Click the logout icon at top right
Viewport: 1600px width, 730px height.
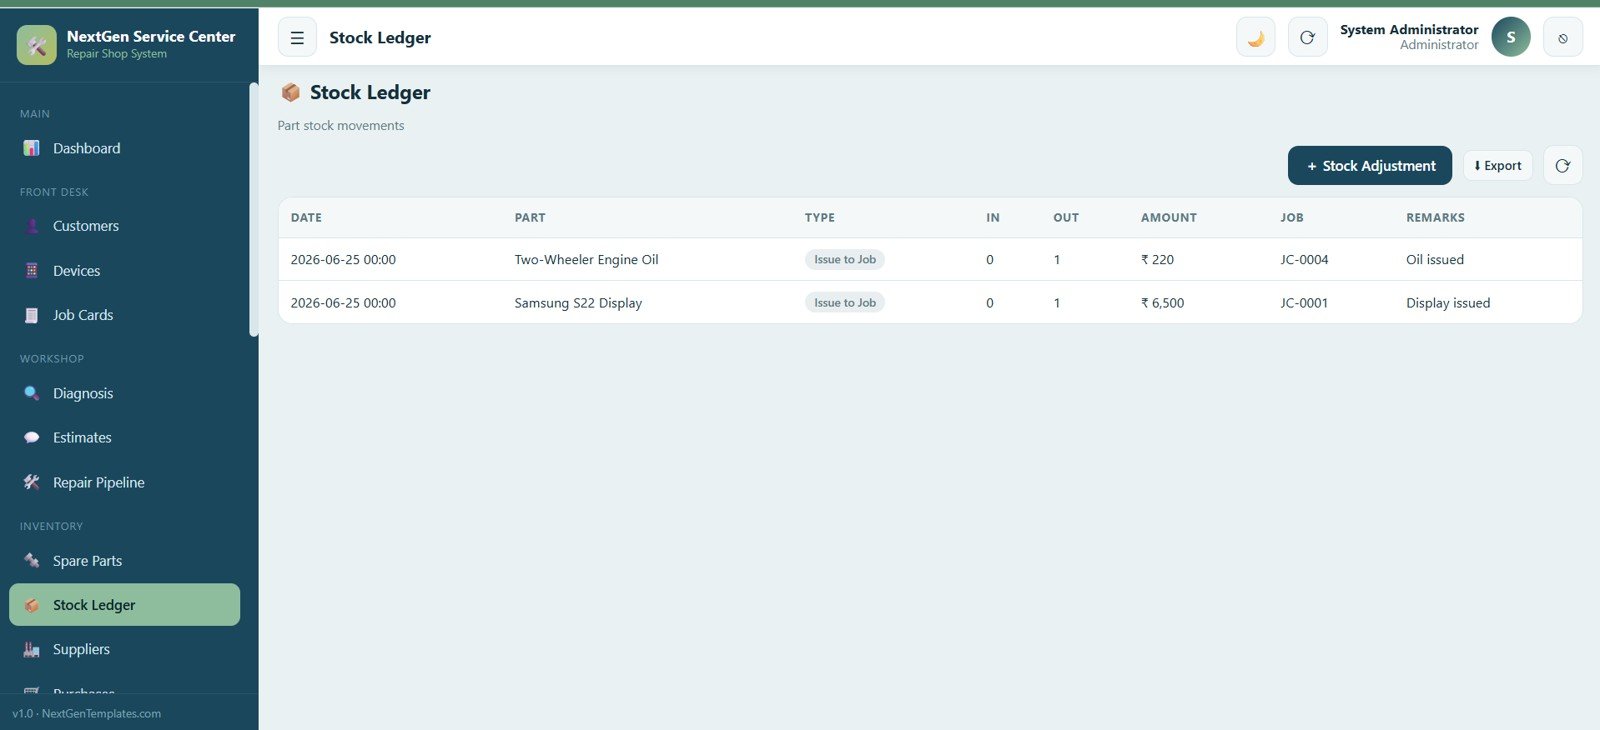(x=1563, y=38)
